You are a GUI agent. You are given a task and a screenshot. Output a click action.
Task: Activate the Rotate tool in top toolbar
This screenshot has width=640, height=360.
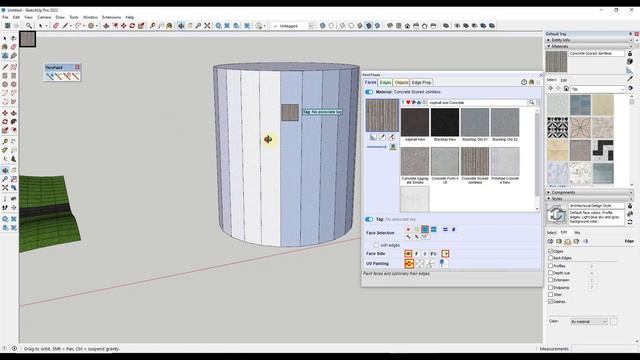tap(132, 25)
